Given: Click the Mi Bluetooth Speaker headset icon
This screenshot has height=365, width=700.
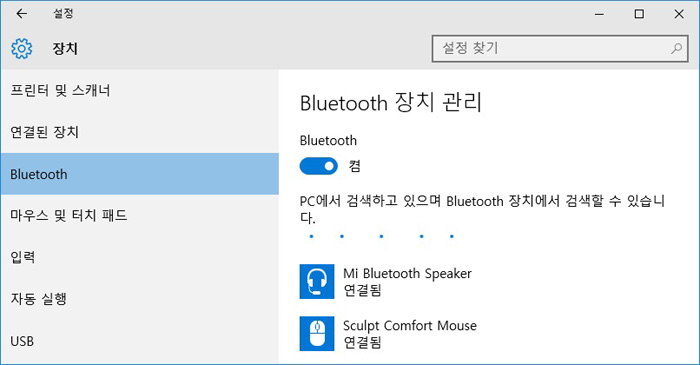Looking at the screenshot, I should [317, 282].
